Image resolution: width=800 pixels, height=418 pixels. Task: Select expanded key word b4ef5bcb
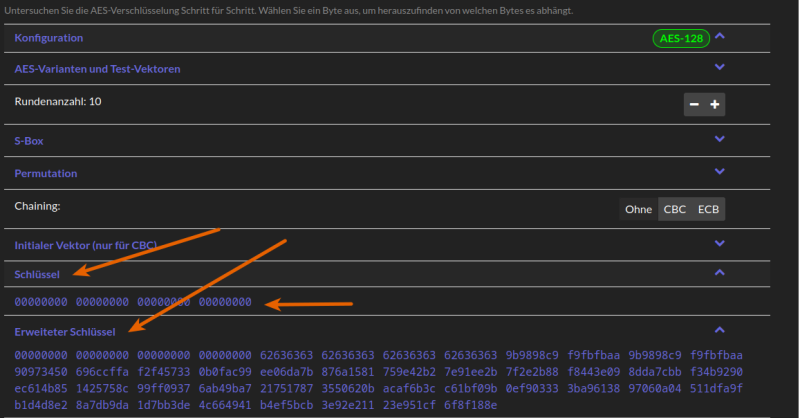[286, 405]
